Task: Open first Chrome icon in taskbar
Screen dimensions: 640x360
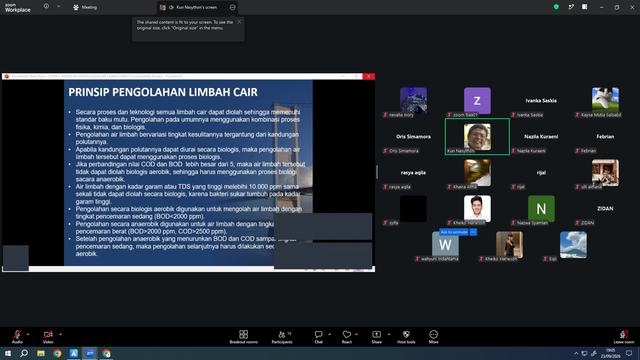Action: [57, 353]
